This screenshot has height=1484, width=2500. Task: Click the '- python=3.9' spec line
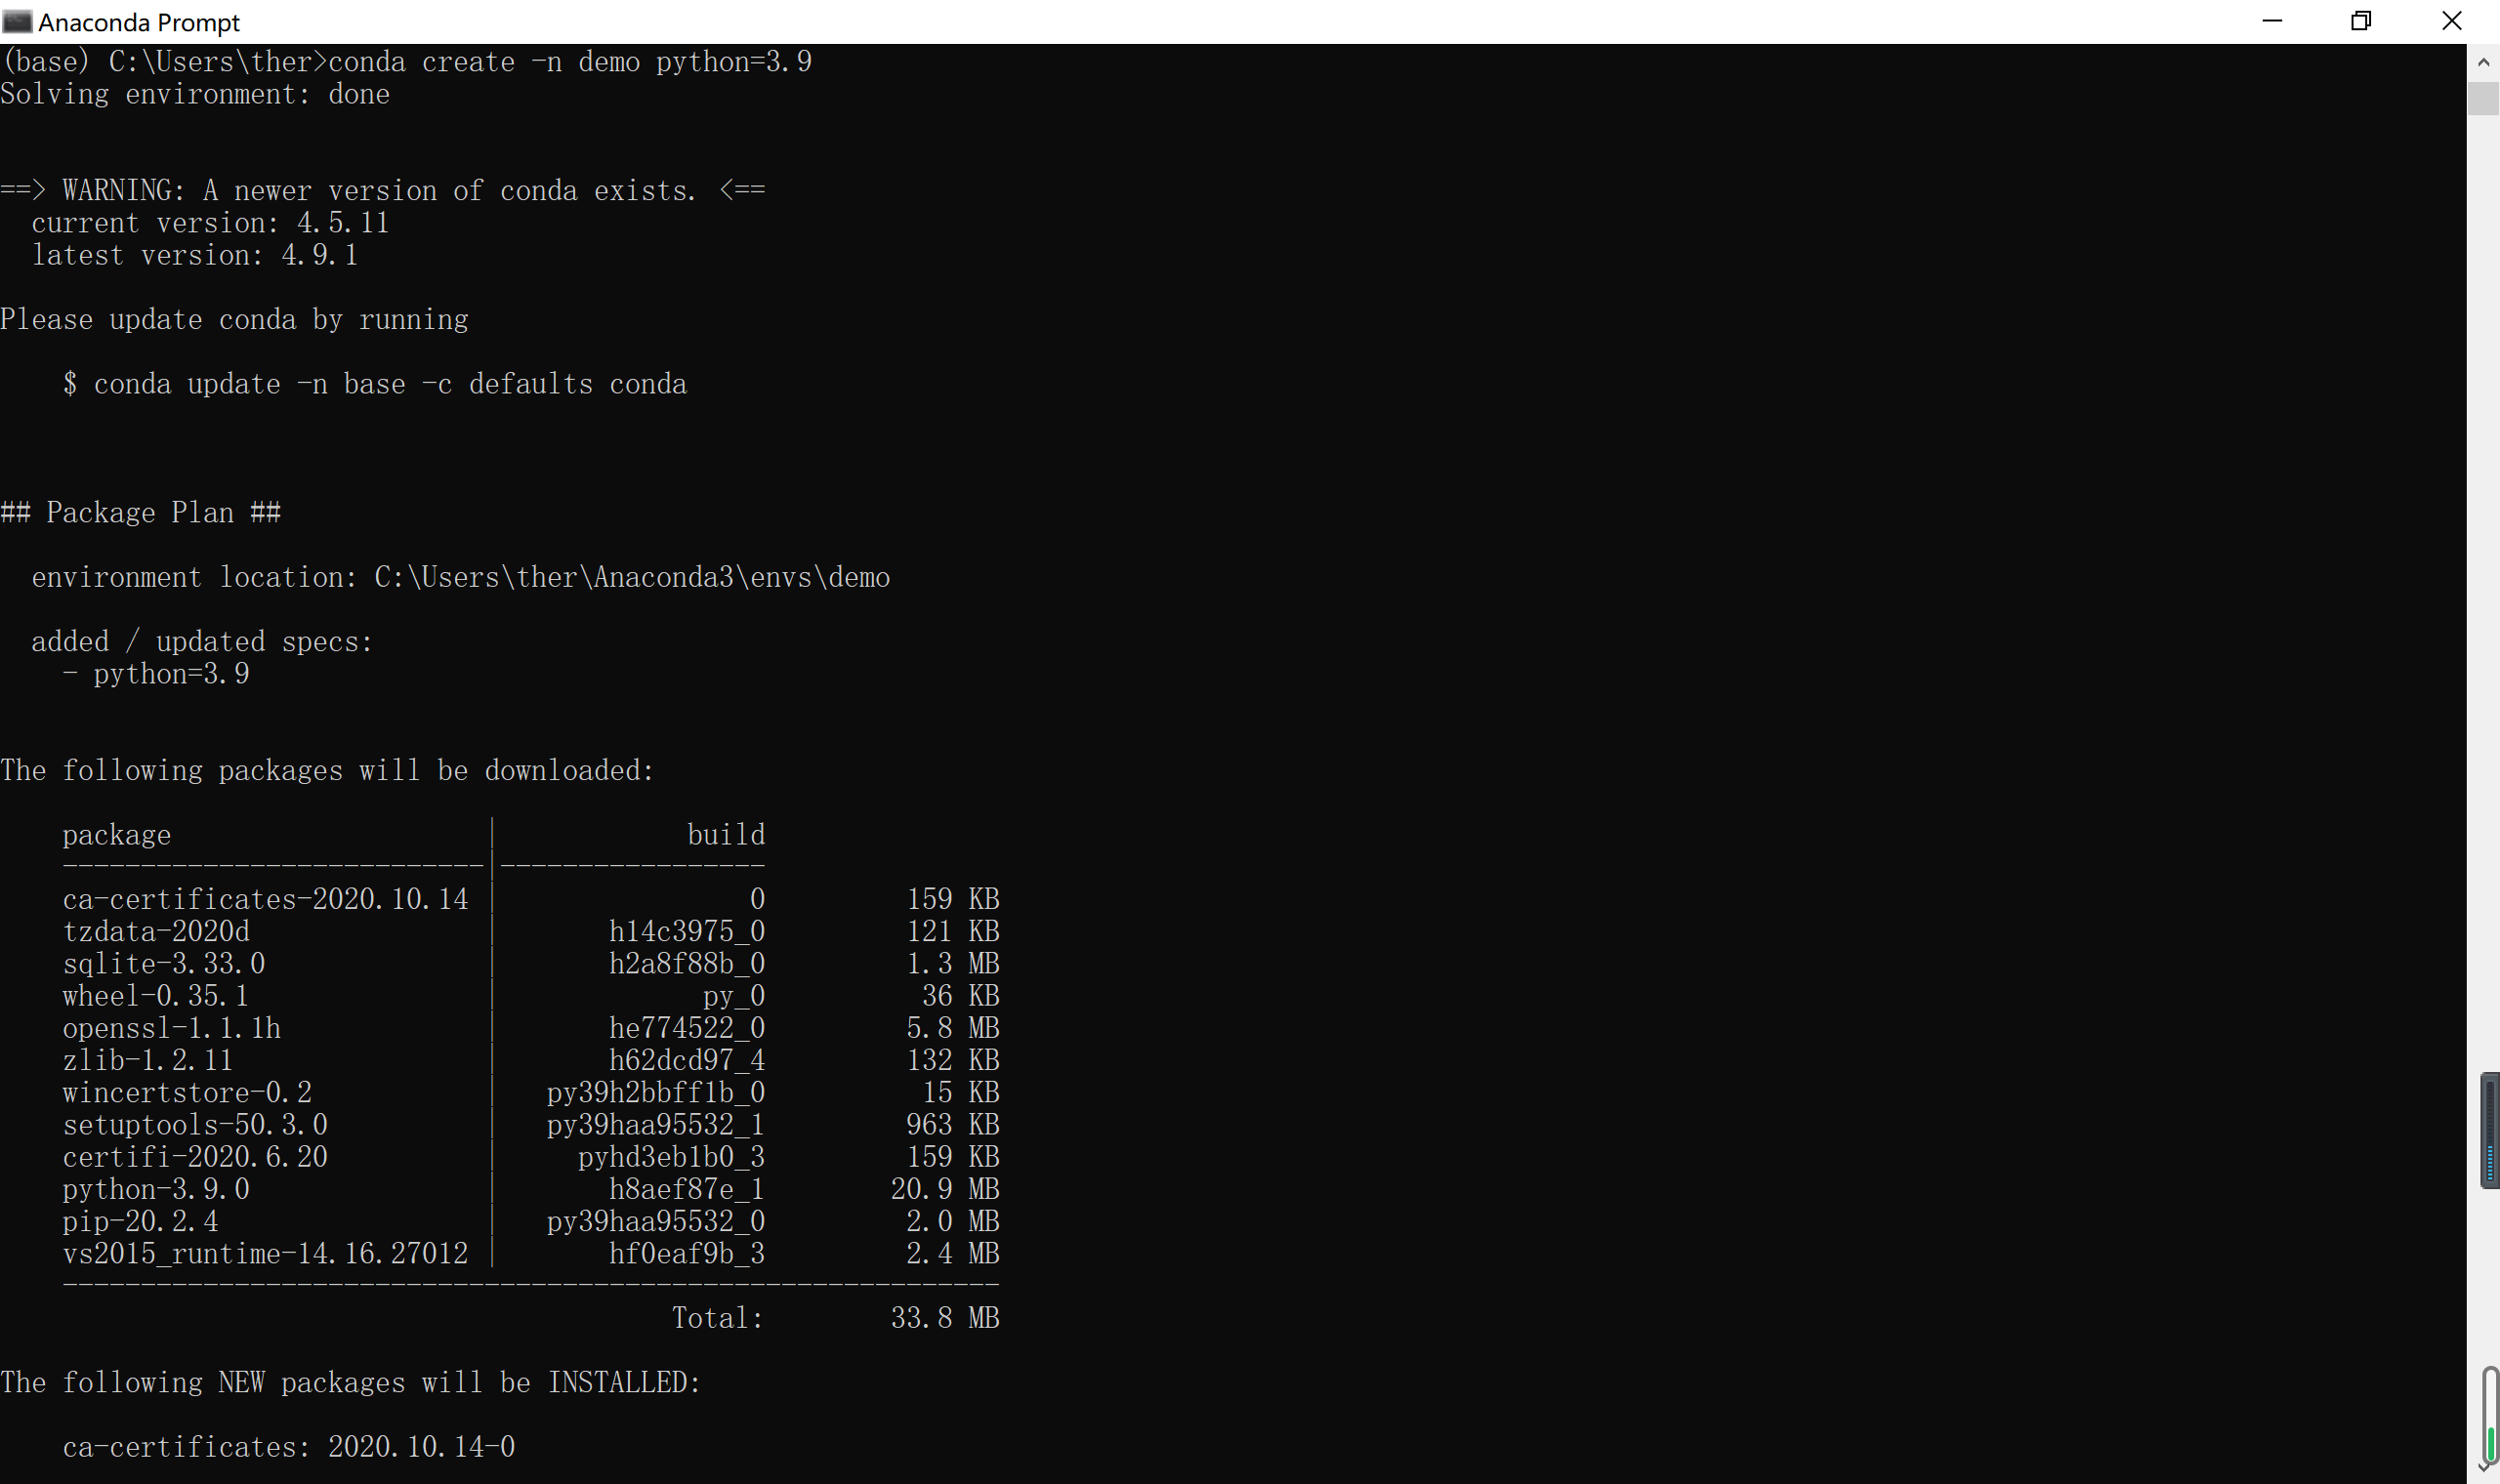[x=156, y=674]
